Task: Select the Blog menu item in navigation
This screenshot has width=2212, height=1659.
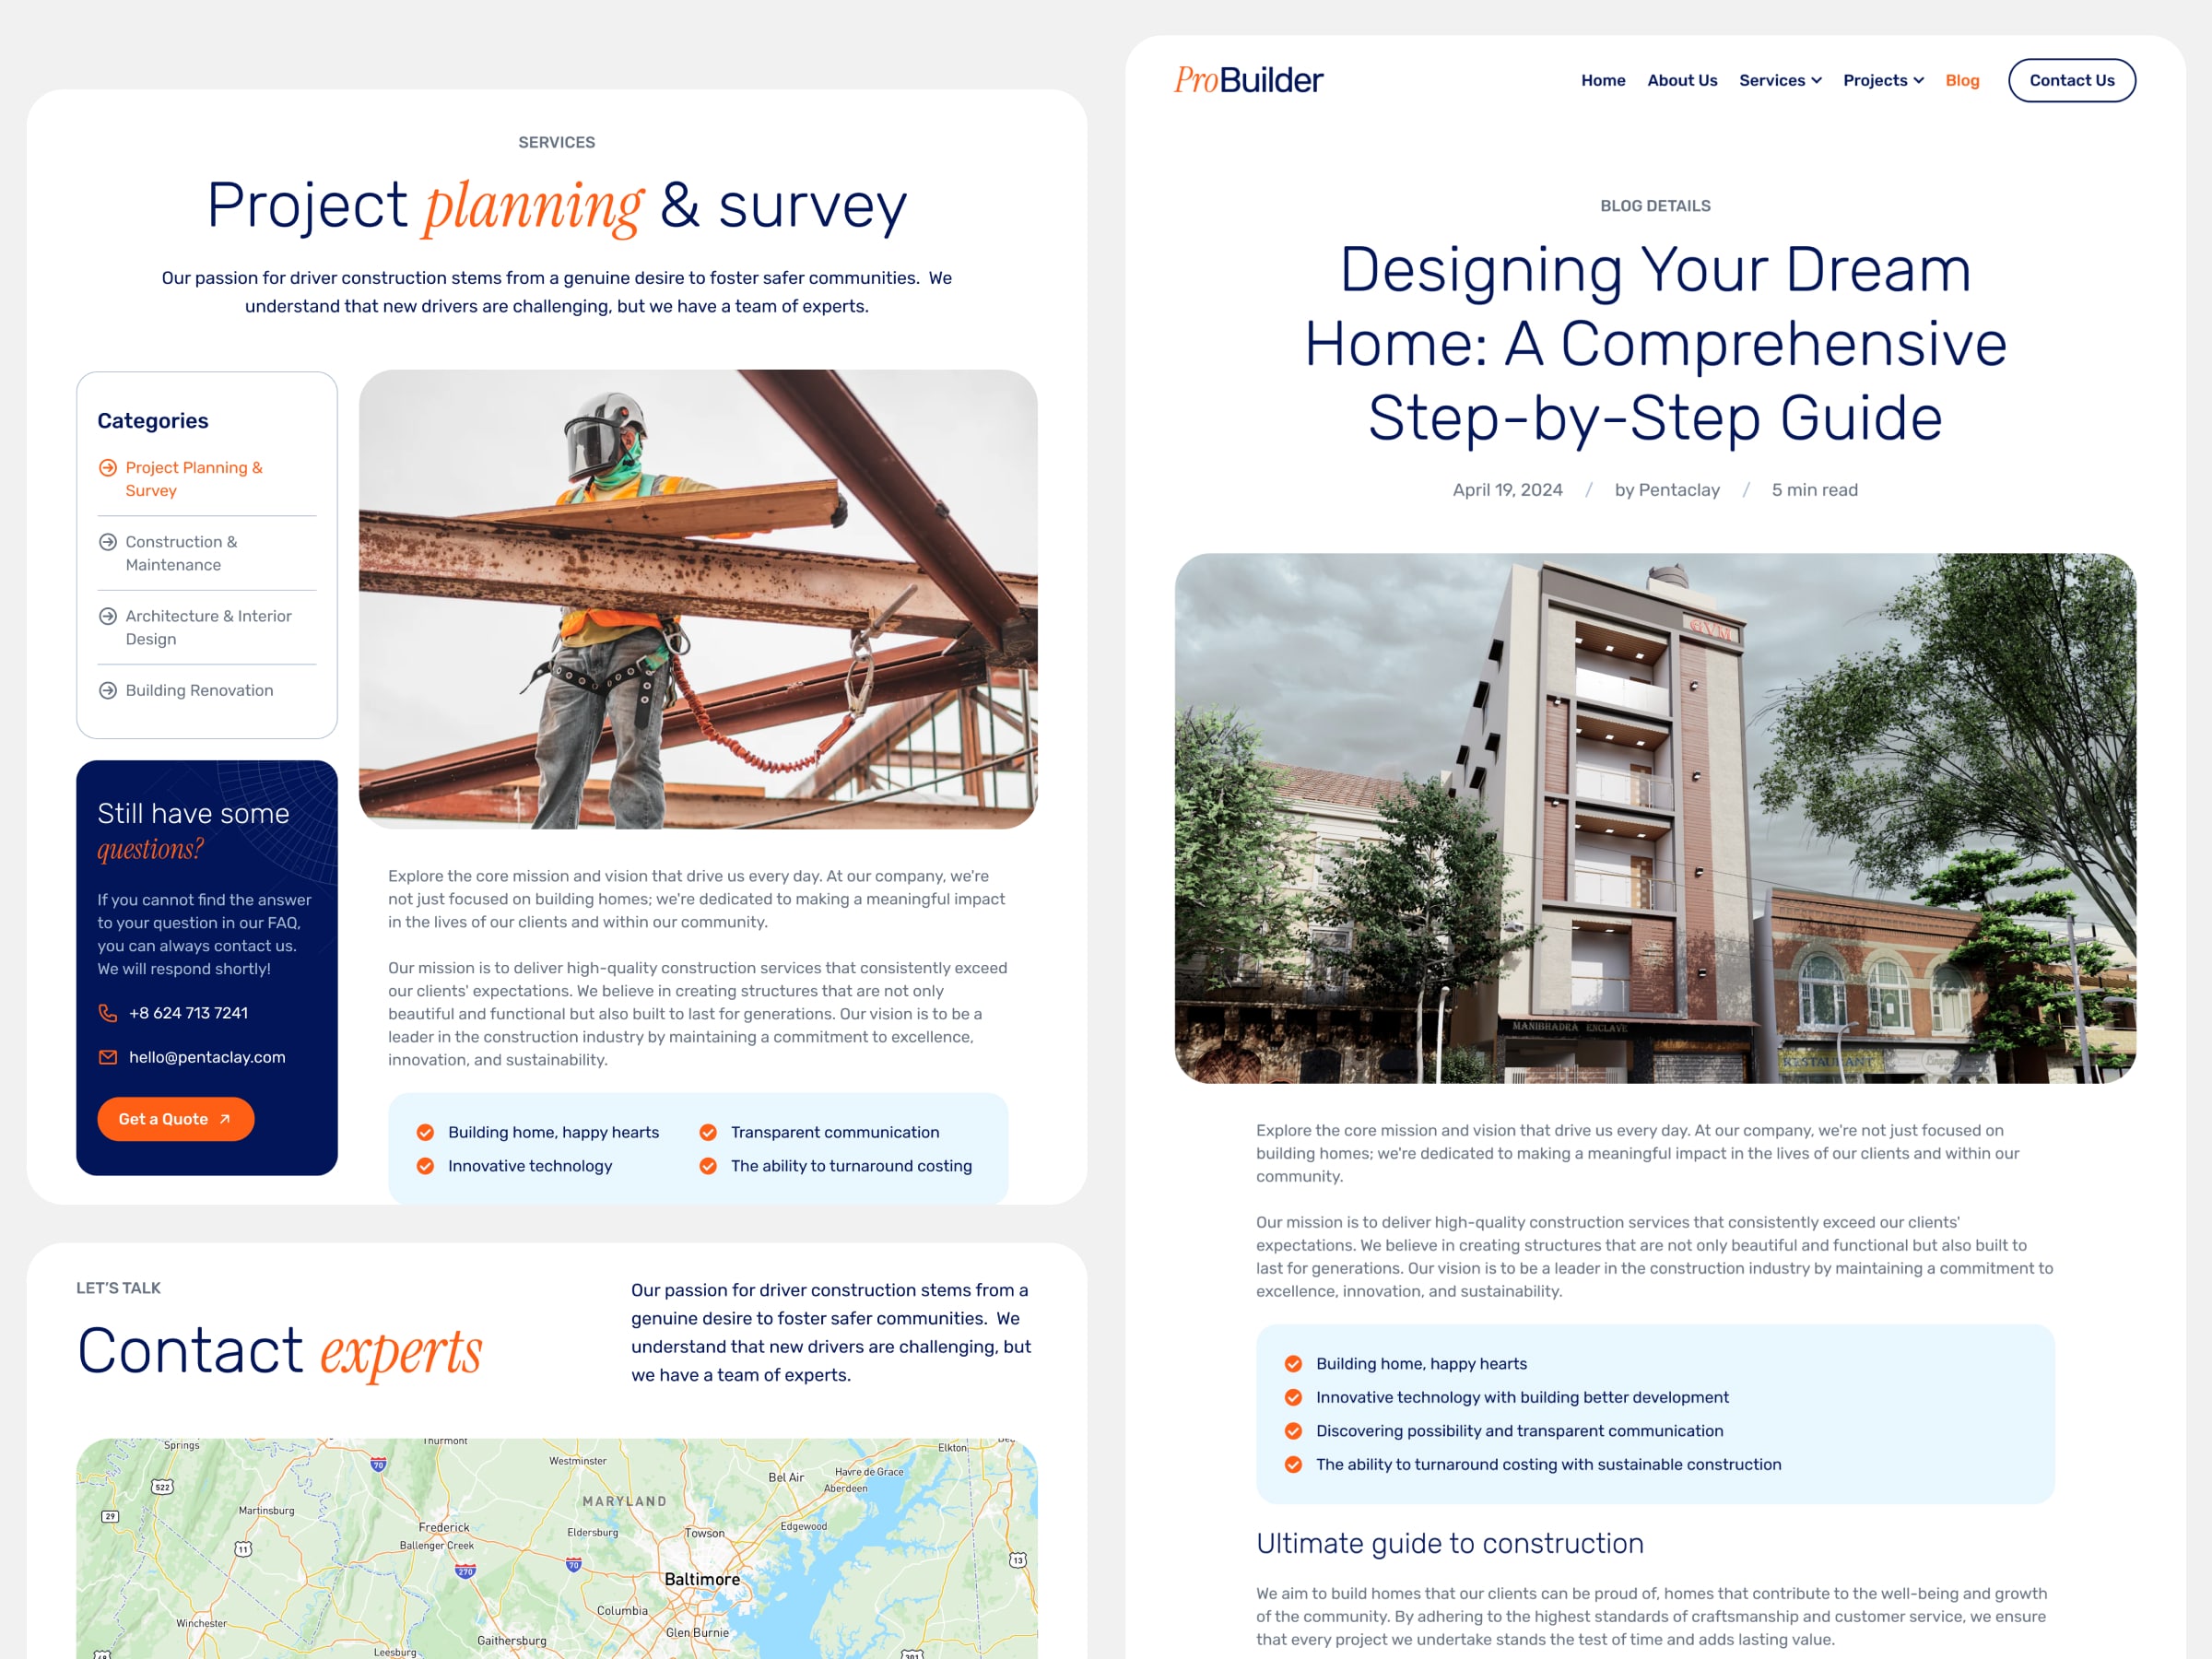Action: click(1963, 80)
